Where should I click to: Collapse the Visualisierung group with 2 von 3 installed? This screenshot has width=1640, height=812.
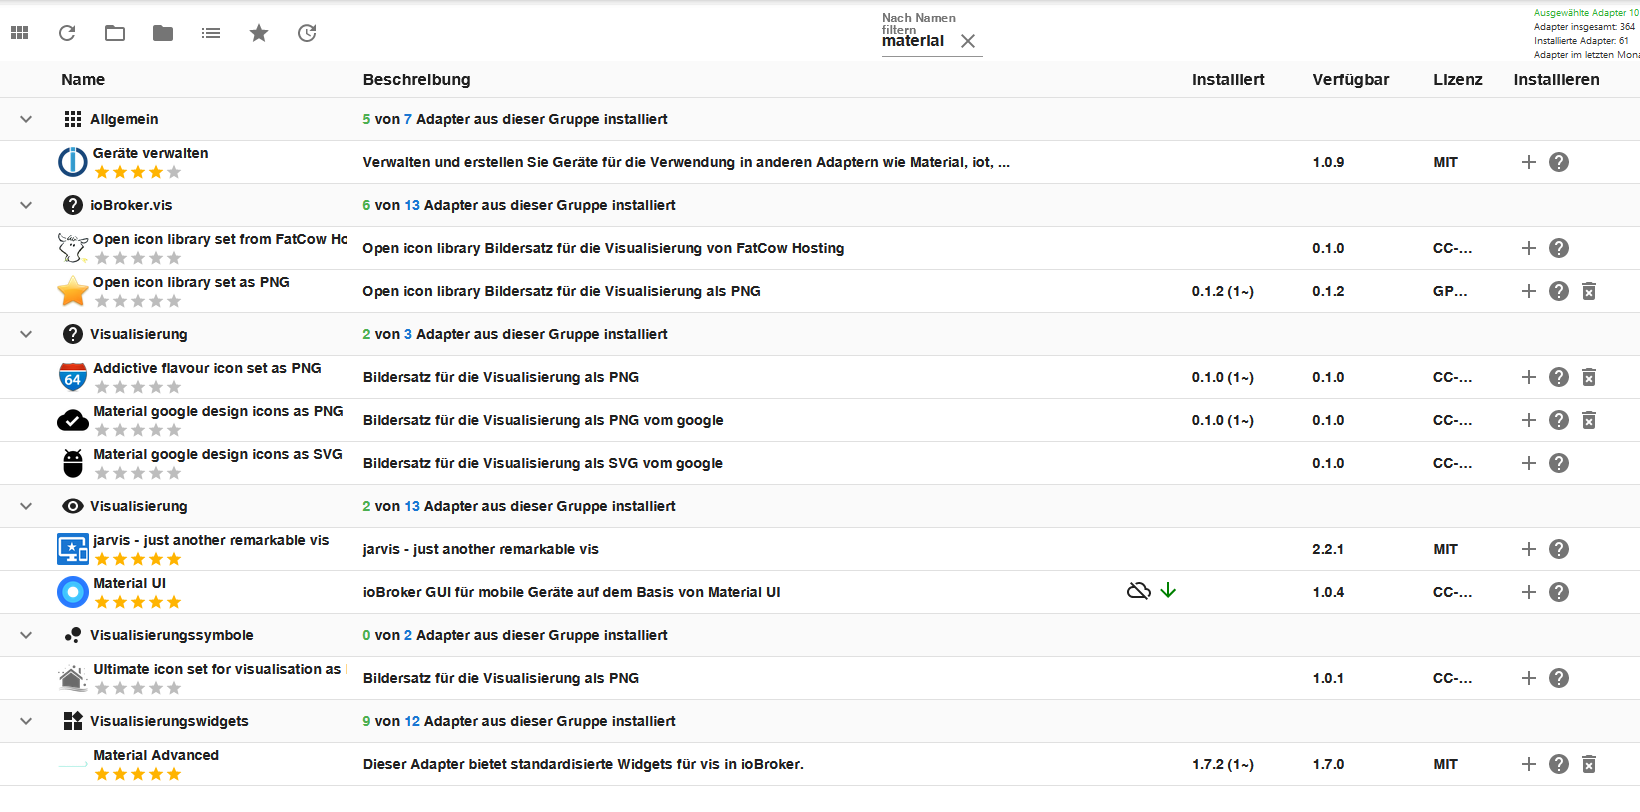(26, 334)
